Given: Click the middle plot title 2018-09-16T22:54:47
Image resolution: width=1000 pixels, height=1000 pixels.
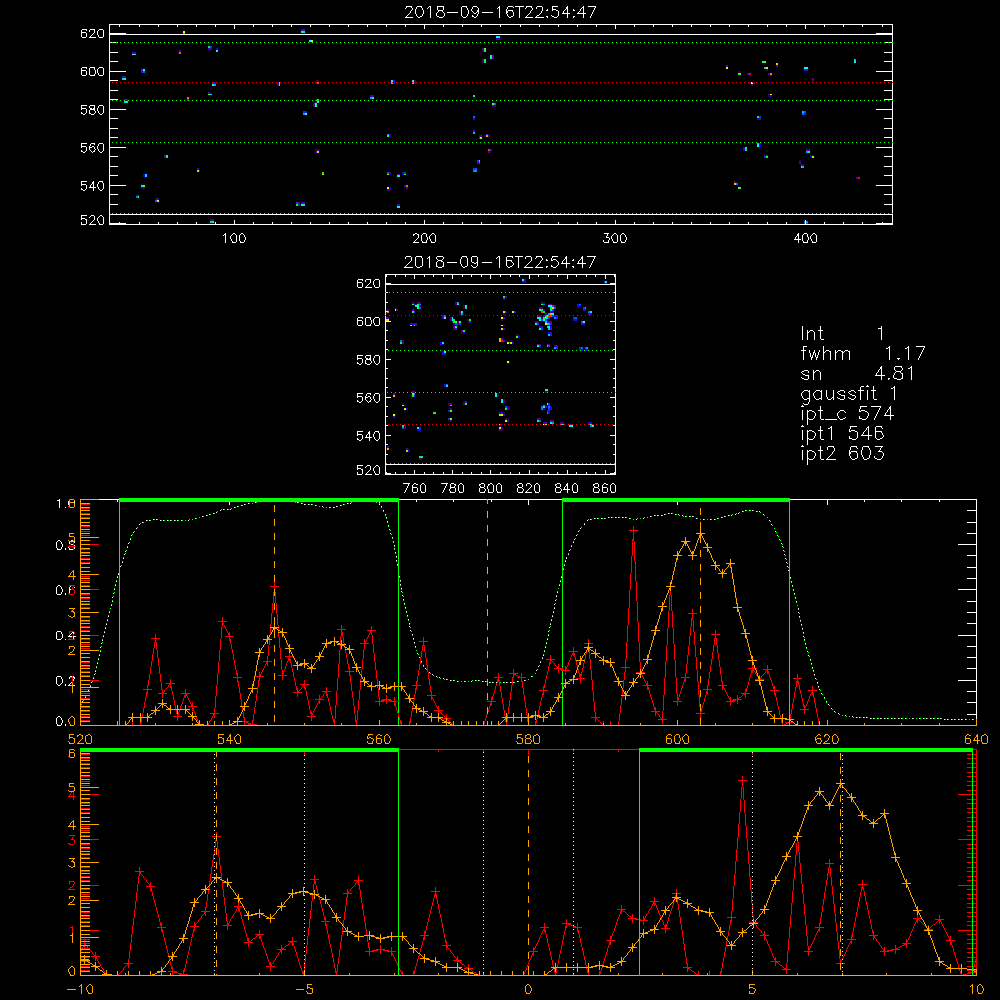Looking at the screenshot, I should pos(500,261).
